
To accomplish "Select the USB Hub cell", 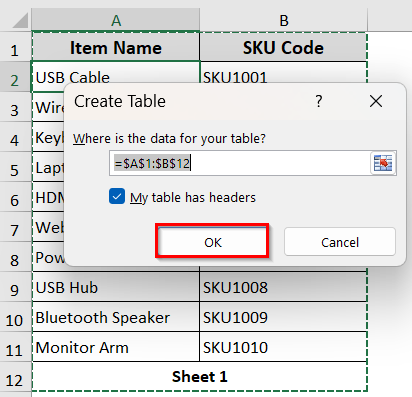I will coord(116,287).
